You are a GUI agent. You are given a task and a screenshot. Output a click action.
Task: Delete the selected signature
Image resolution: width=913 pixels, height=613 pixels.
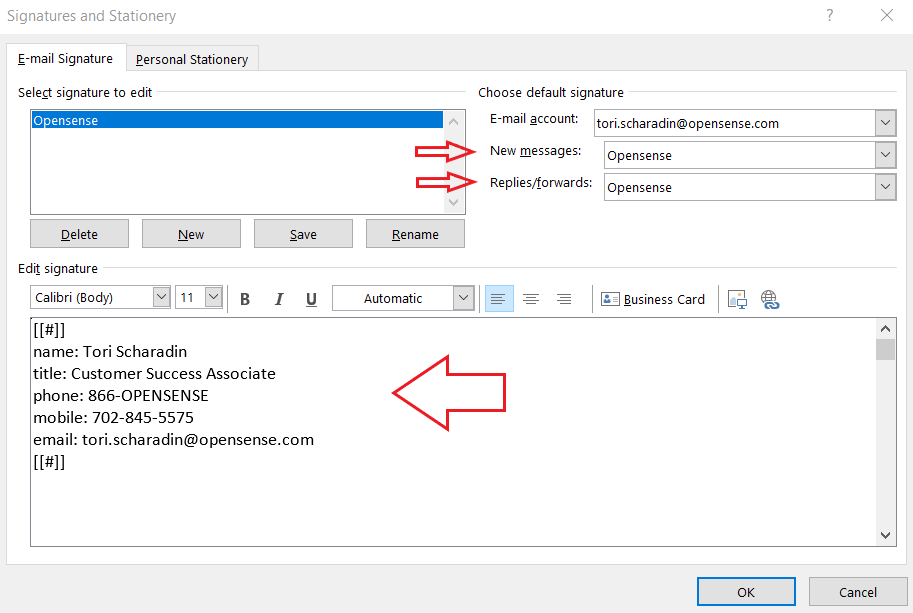click(x=79, y=234)
